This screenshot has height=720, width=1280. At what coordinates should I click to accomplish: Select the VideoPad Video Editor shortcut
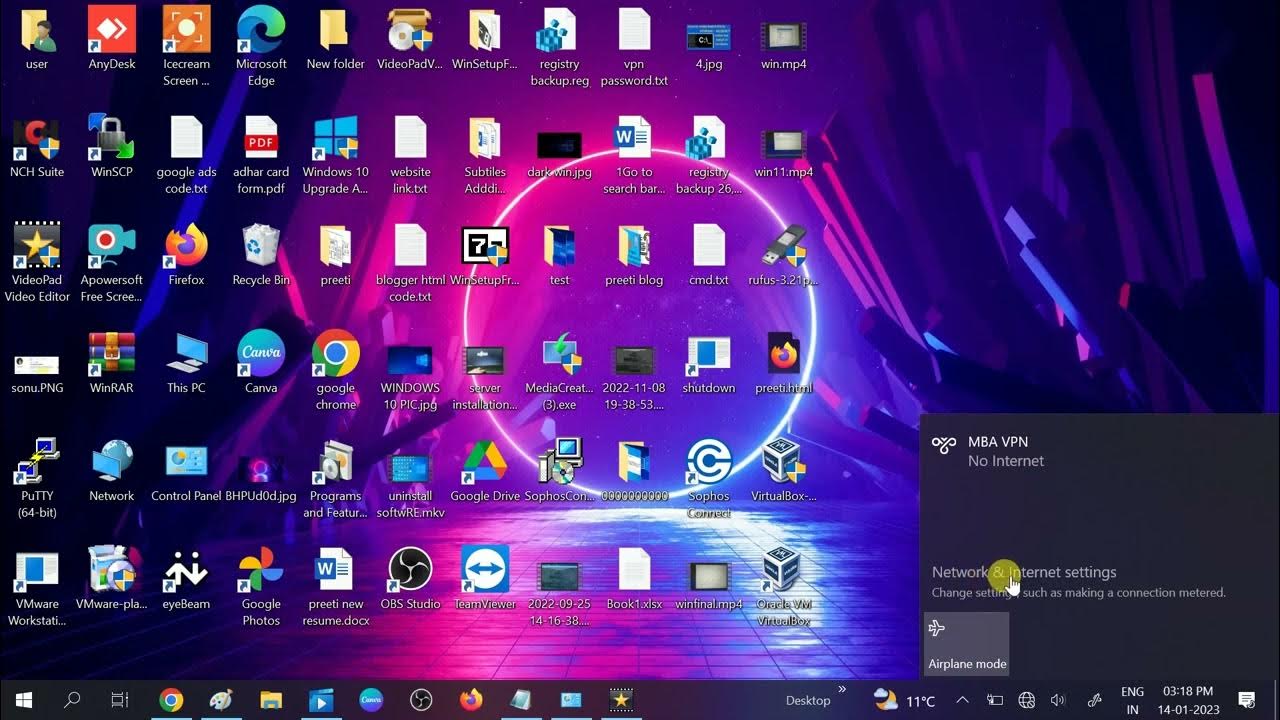(37, 262)
